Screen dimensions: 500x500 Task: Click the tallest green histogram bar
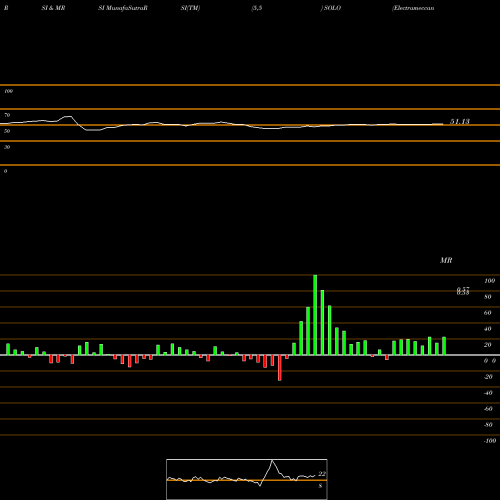click(x=315, y=315)
